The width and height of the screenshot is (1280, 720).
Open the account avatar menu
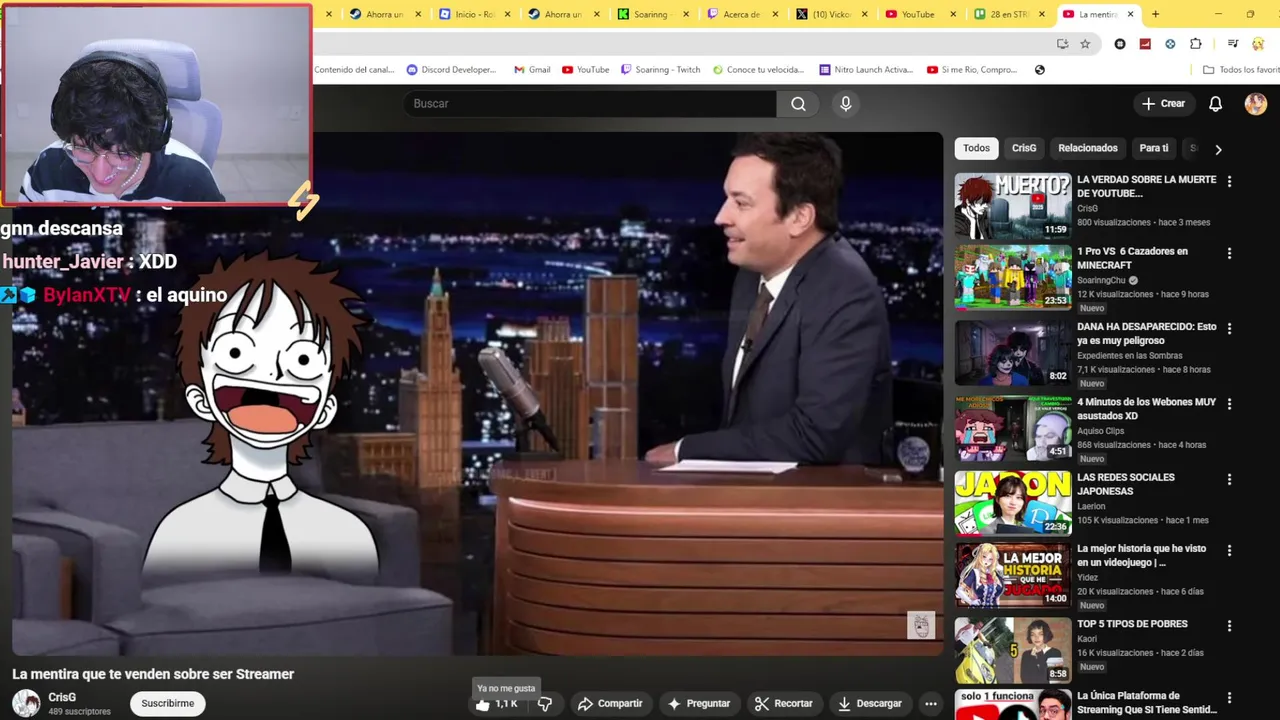(x=1256, y=104)
